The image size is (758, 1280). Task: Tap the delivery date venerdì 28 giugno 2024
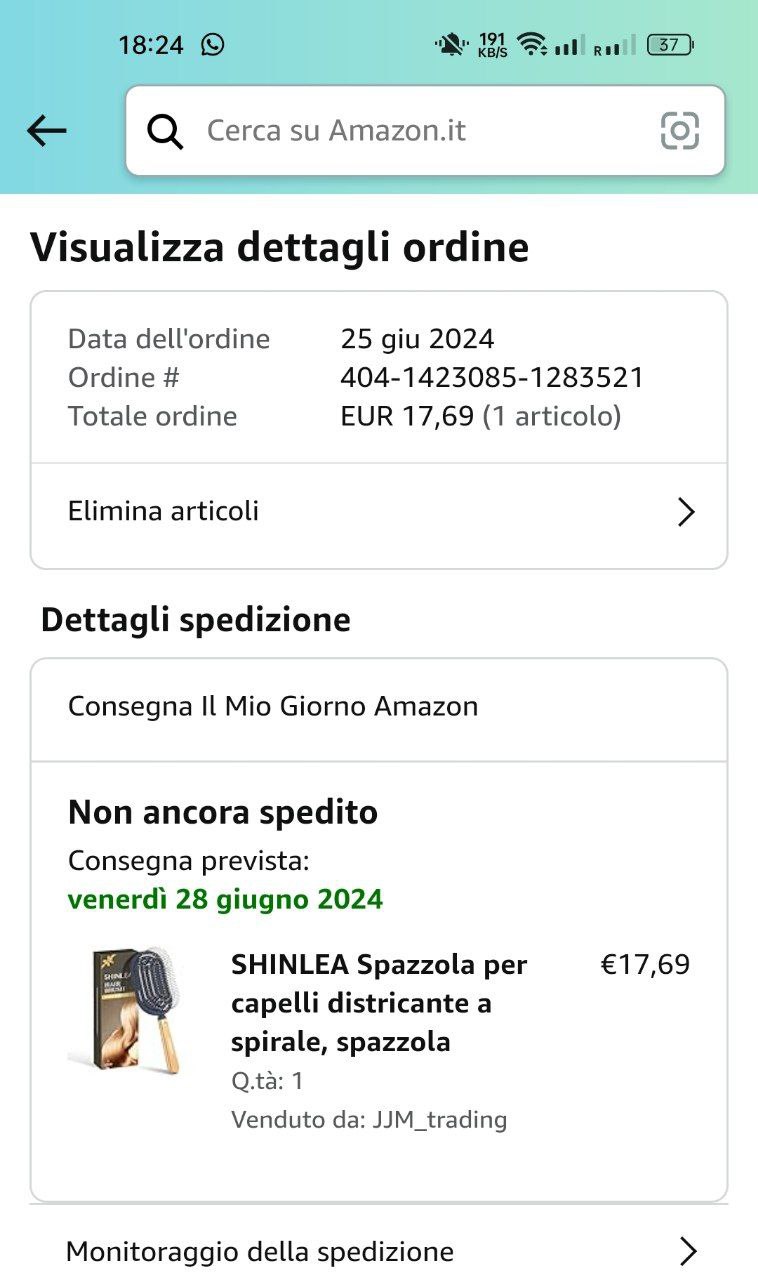point(225,899)
